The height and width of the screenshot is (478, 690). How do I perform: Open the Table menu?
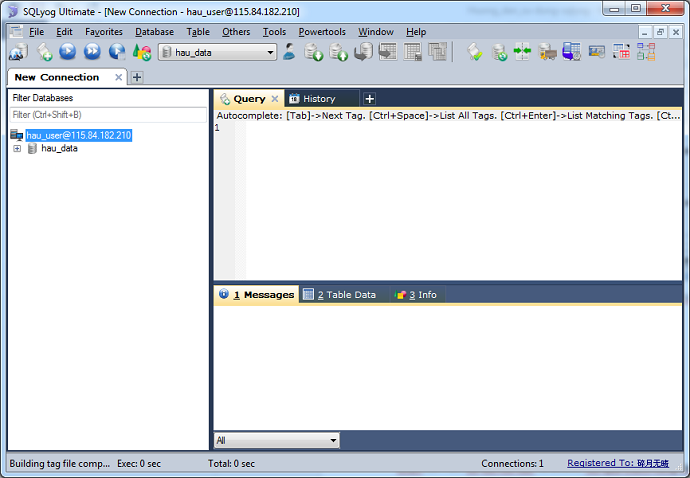click(x=198, y=32)
